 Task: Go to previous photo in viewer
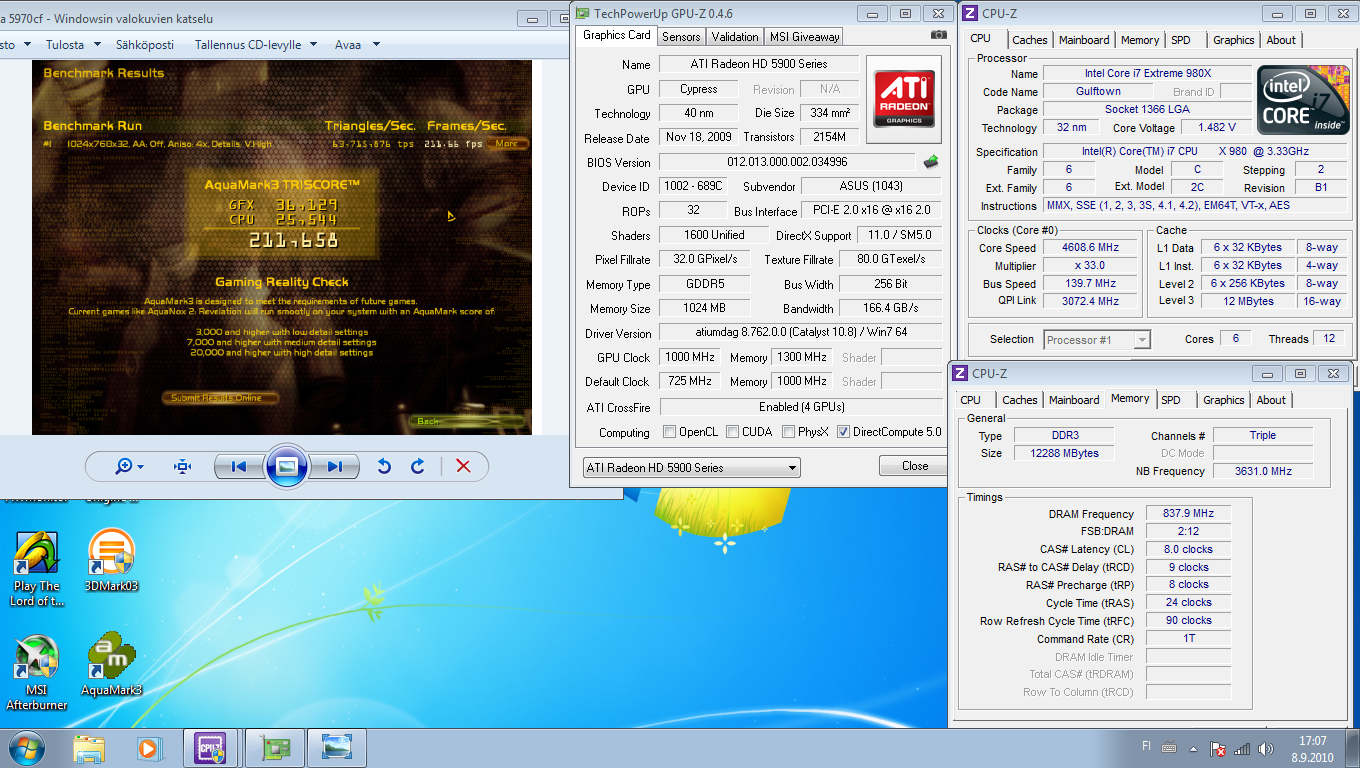[238, 466]
